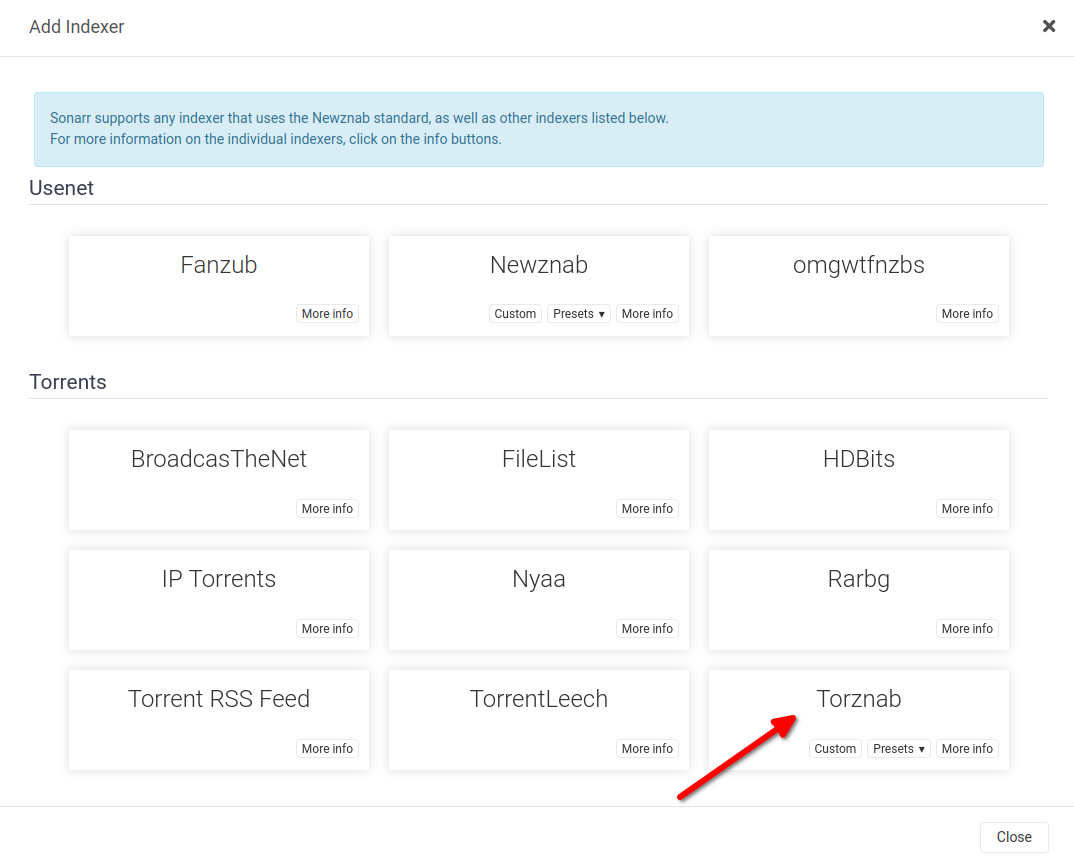Click the Torznab indexer title
1074x861 pixels.
pos(858,699)
